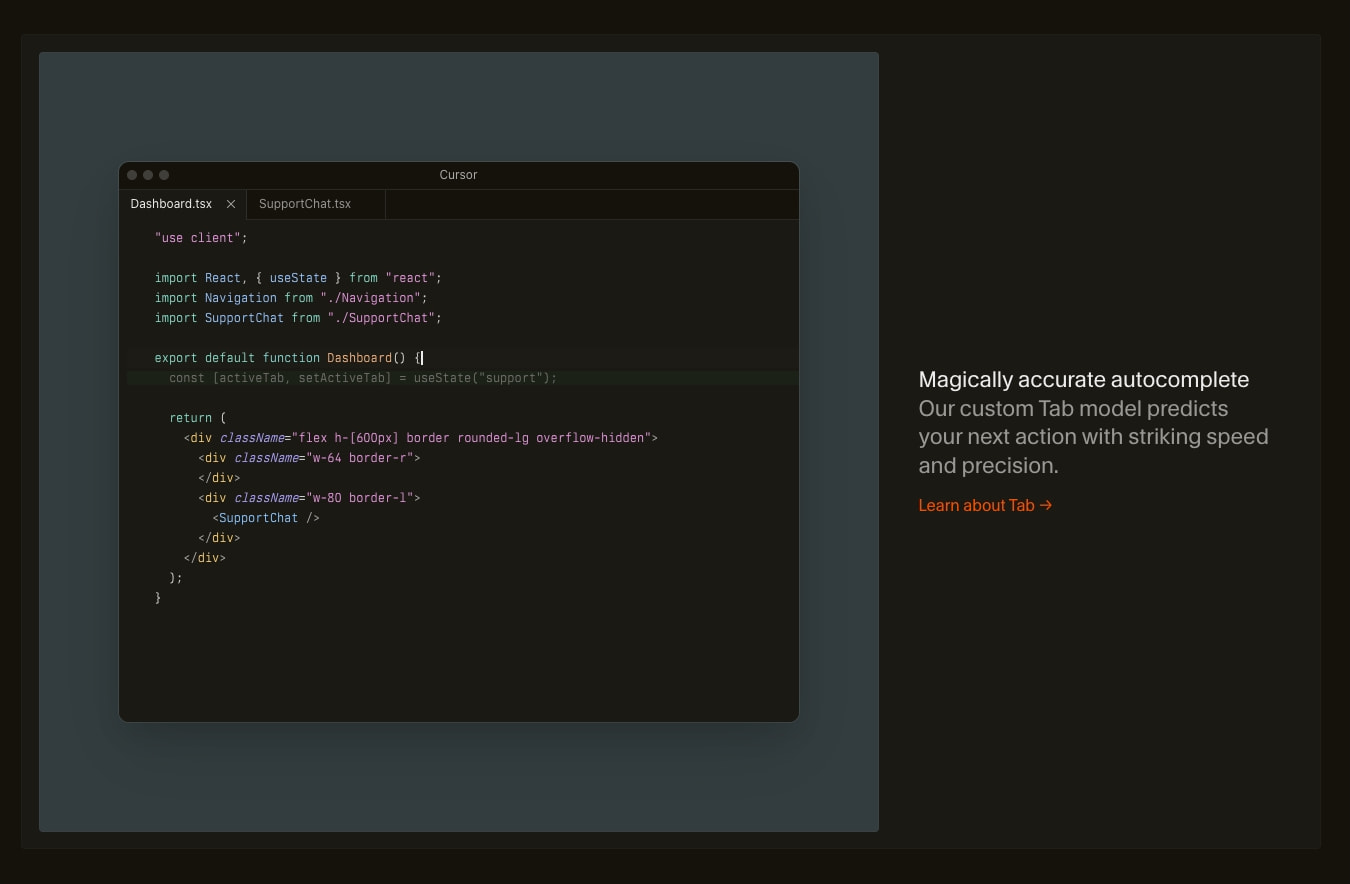Click the red close window dot
This screenshot has height=884, width=1350.
pos(132,175)
